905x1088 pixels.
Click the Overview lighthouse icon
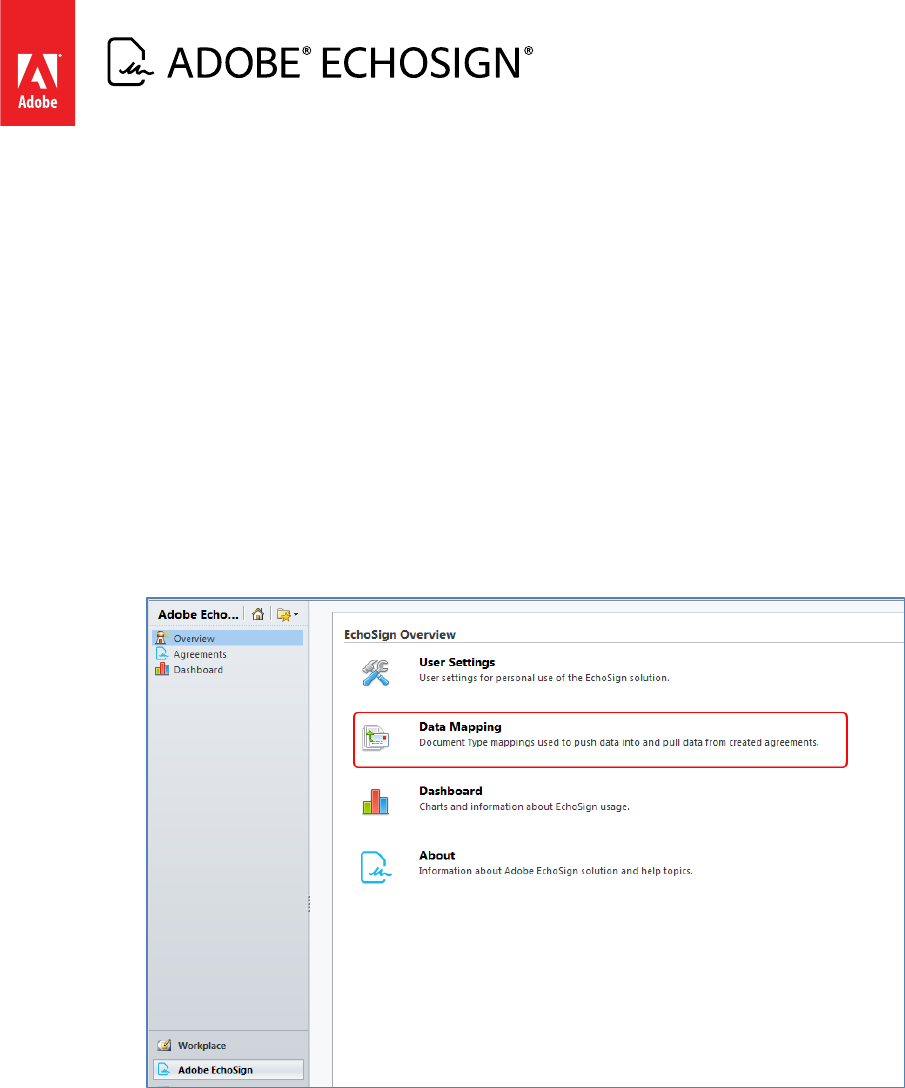(x=162, y=638)
